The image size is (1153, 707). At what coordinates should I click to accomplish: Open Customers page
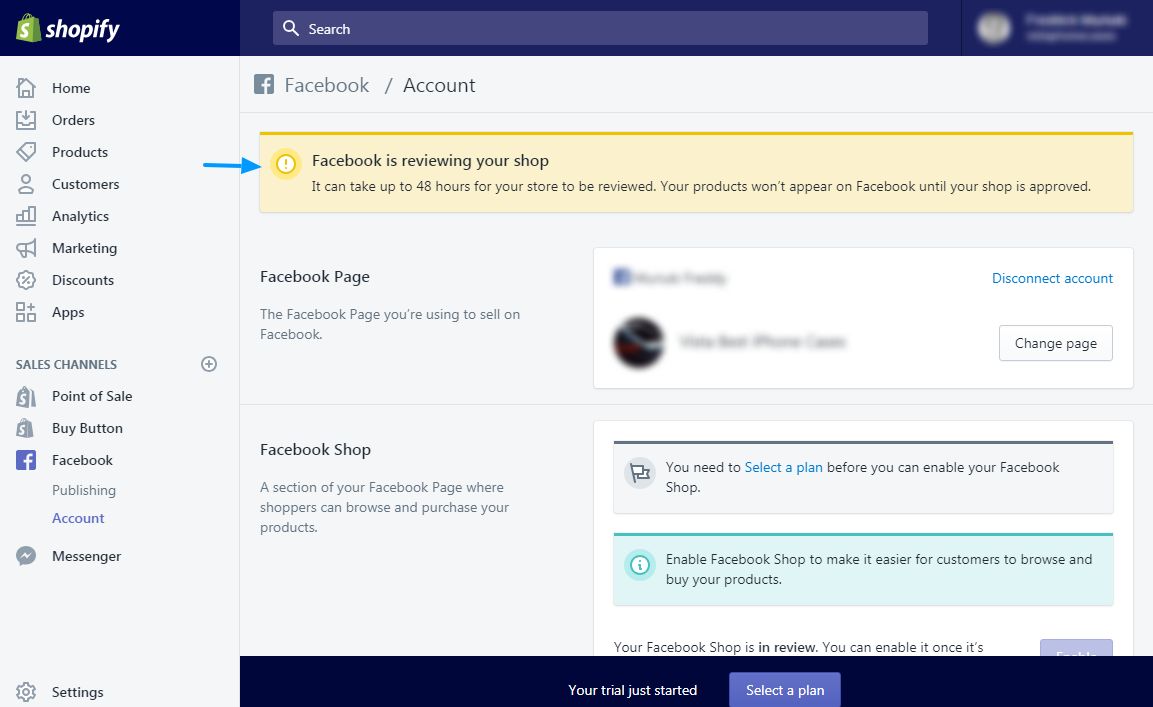[85, 184]
